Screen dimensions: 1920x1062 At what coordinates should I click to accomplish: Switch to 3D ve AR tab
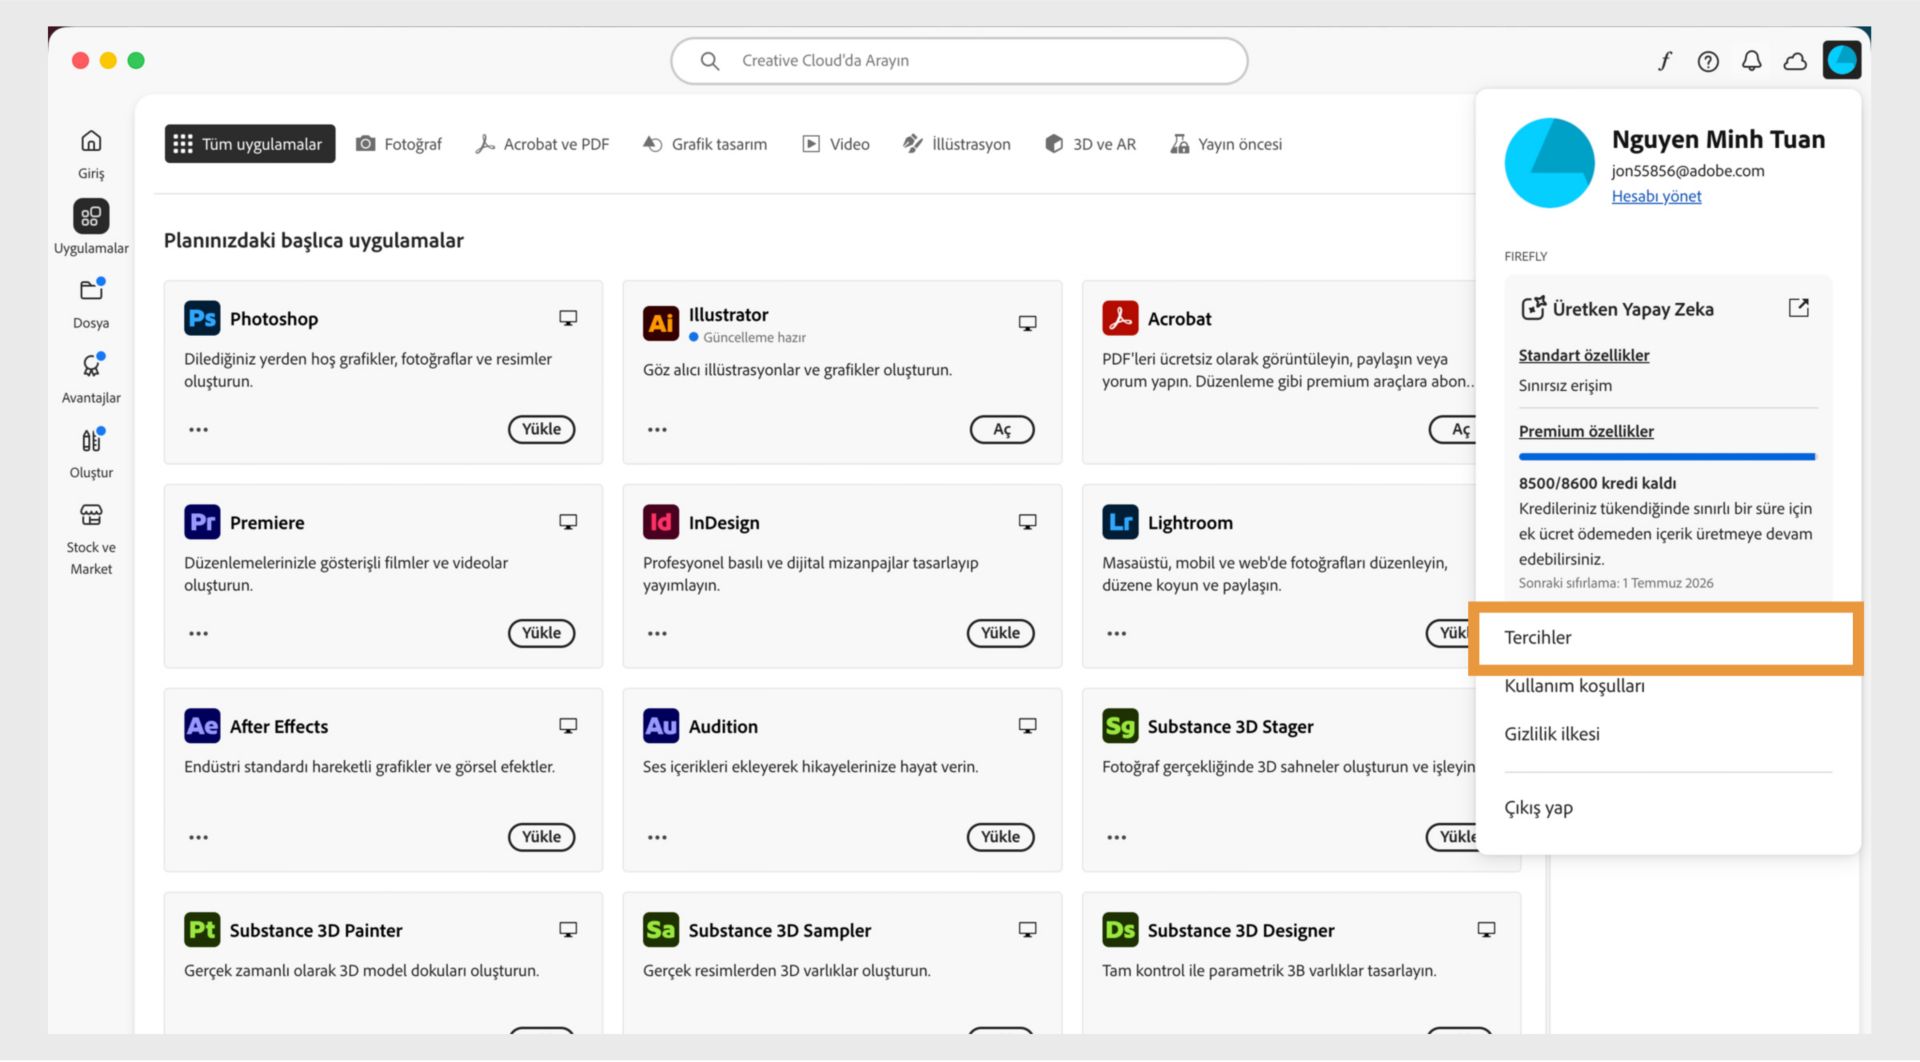tap(1091, 144)
